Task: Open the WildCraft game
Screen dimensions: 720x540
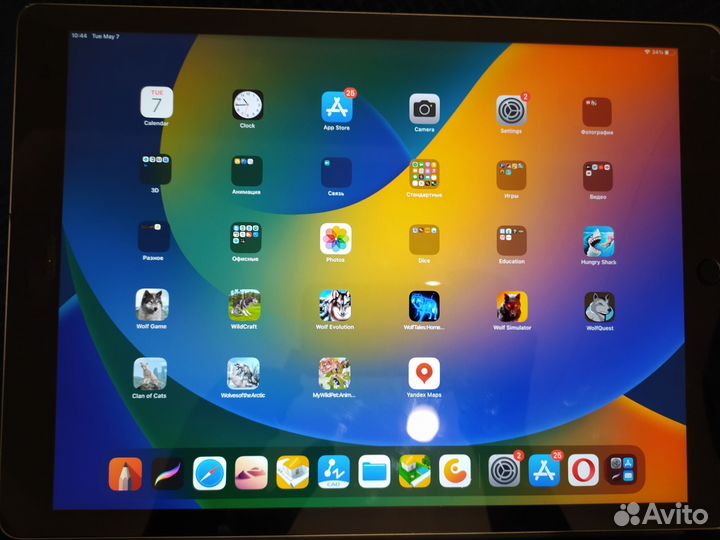Action: tap(245, 305)
